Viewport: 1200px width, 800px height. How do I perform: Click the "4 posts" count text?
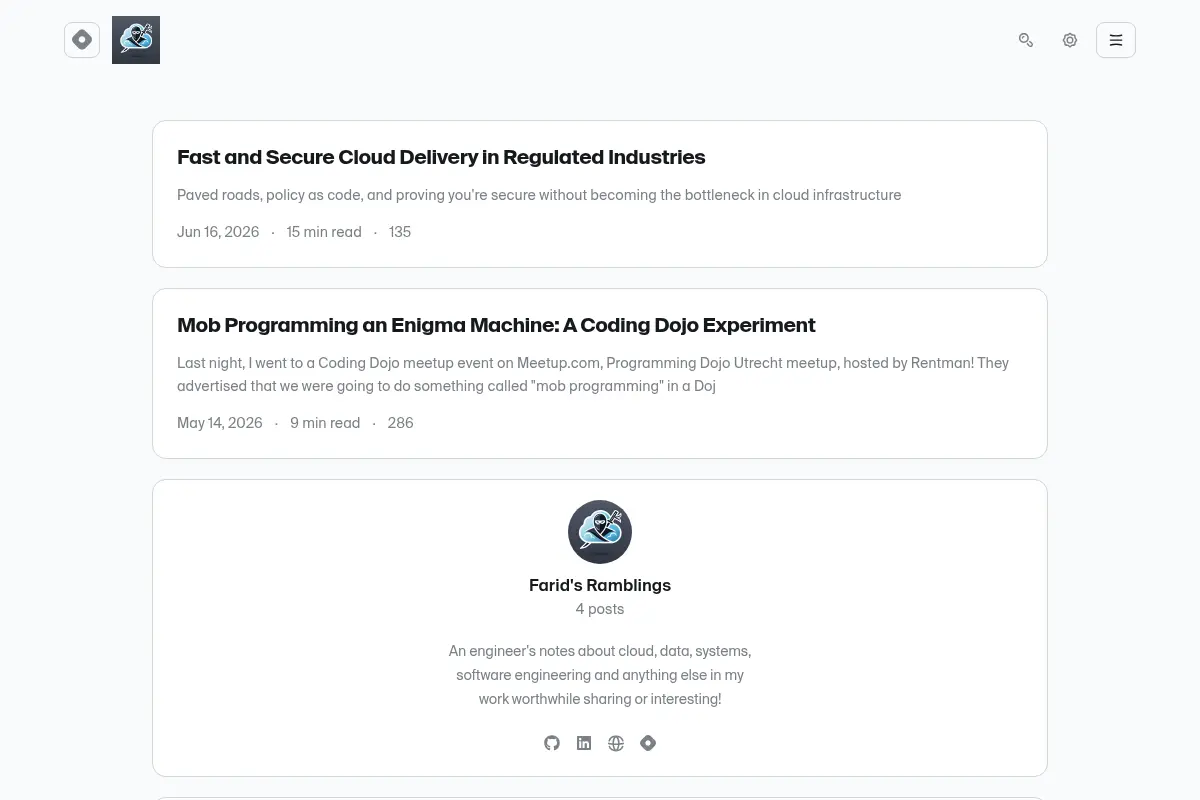(x=600, y=609)
